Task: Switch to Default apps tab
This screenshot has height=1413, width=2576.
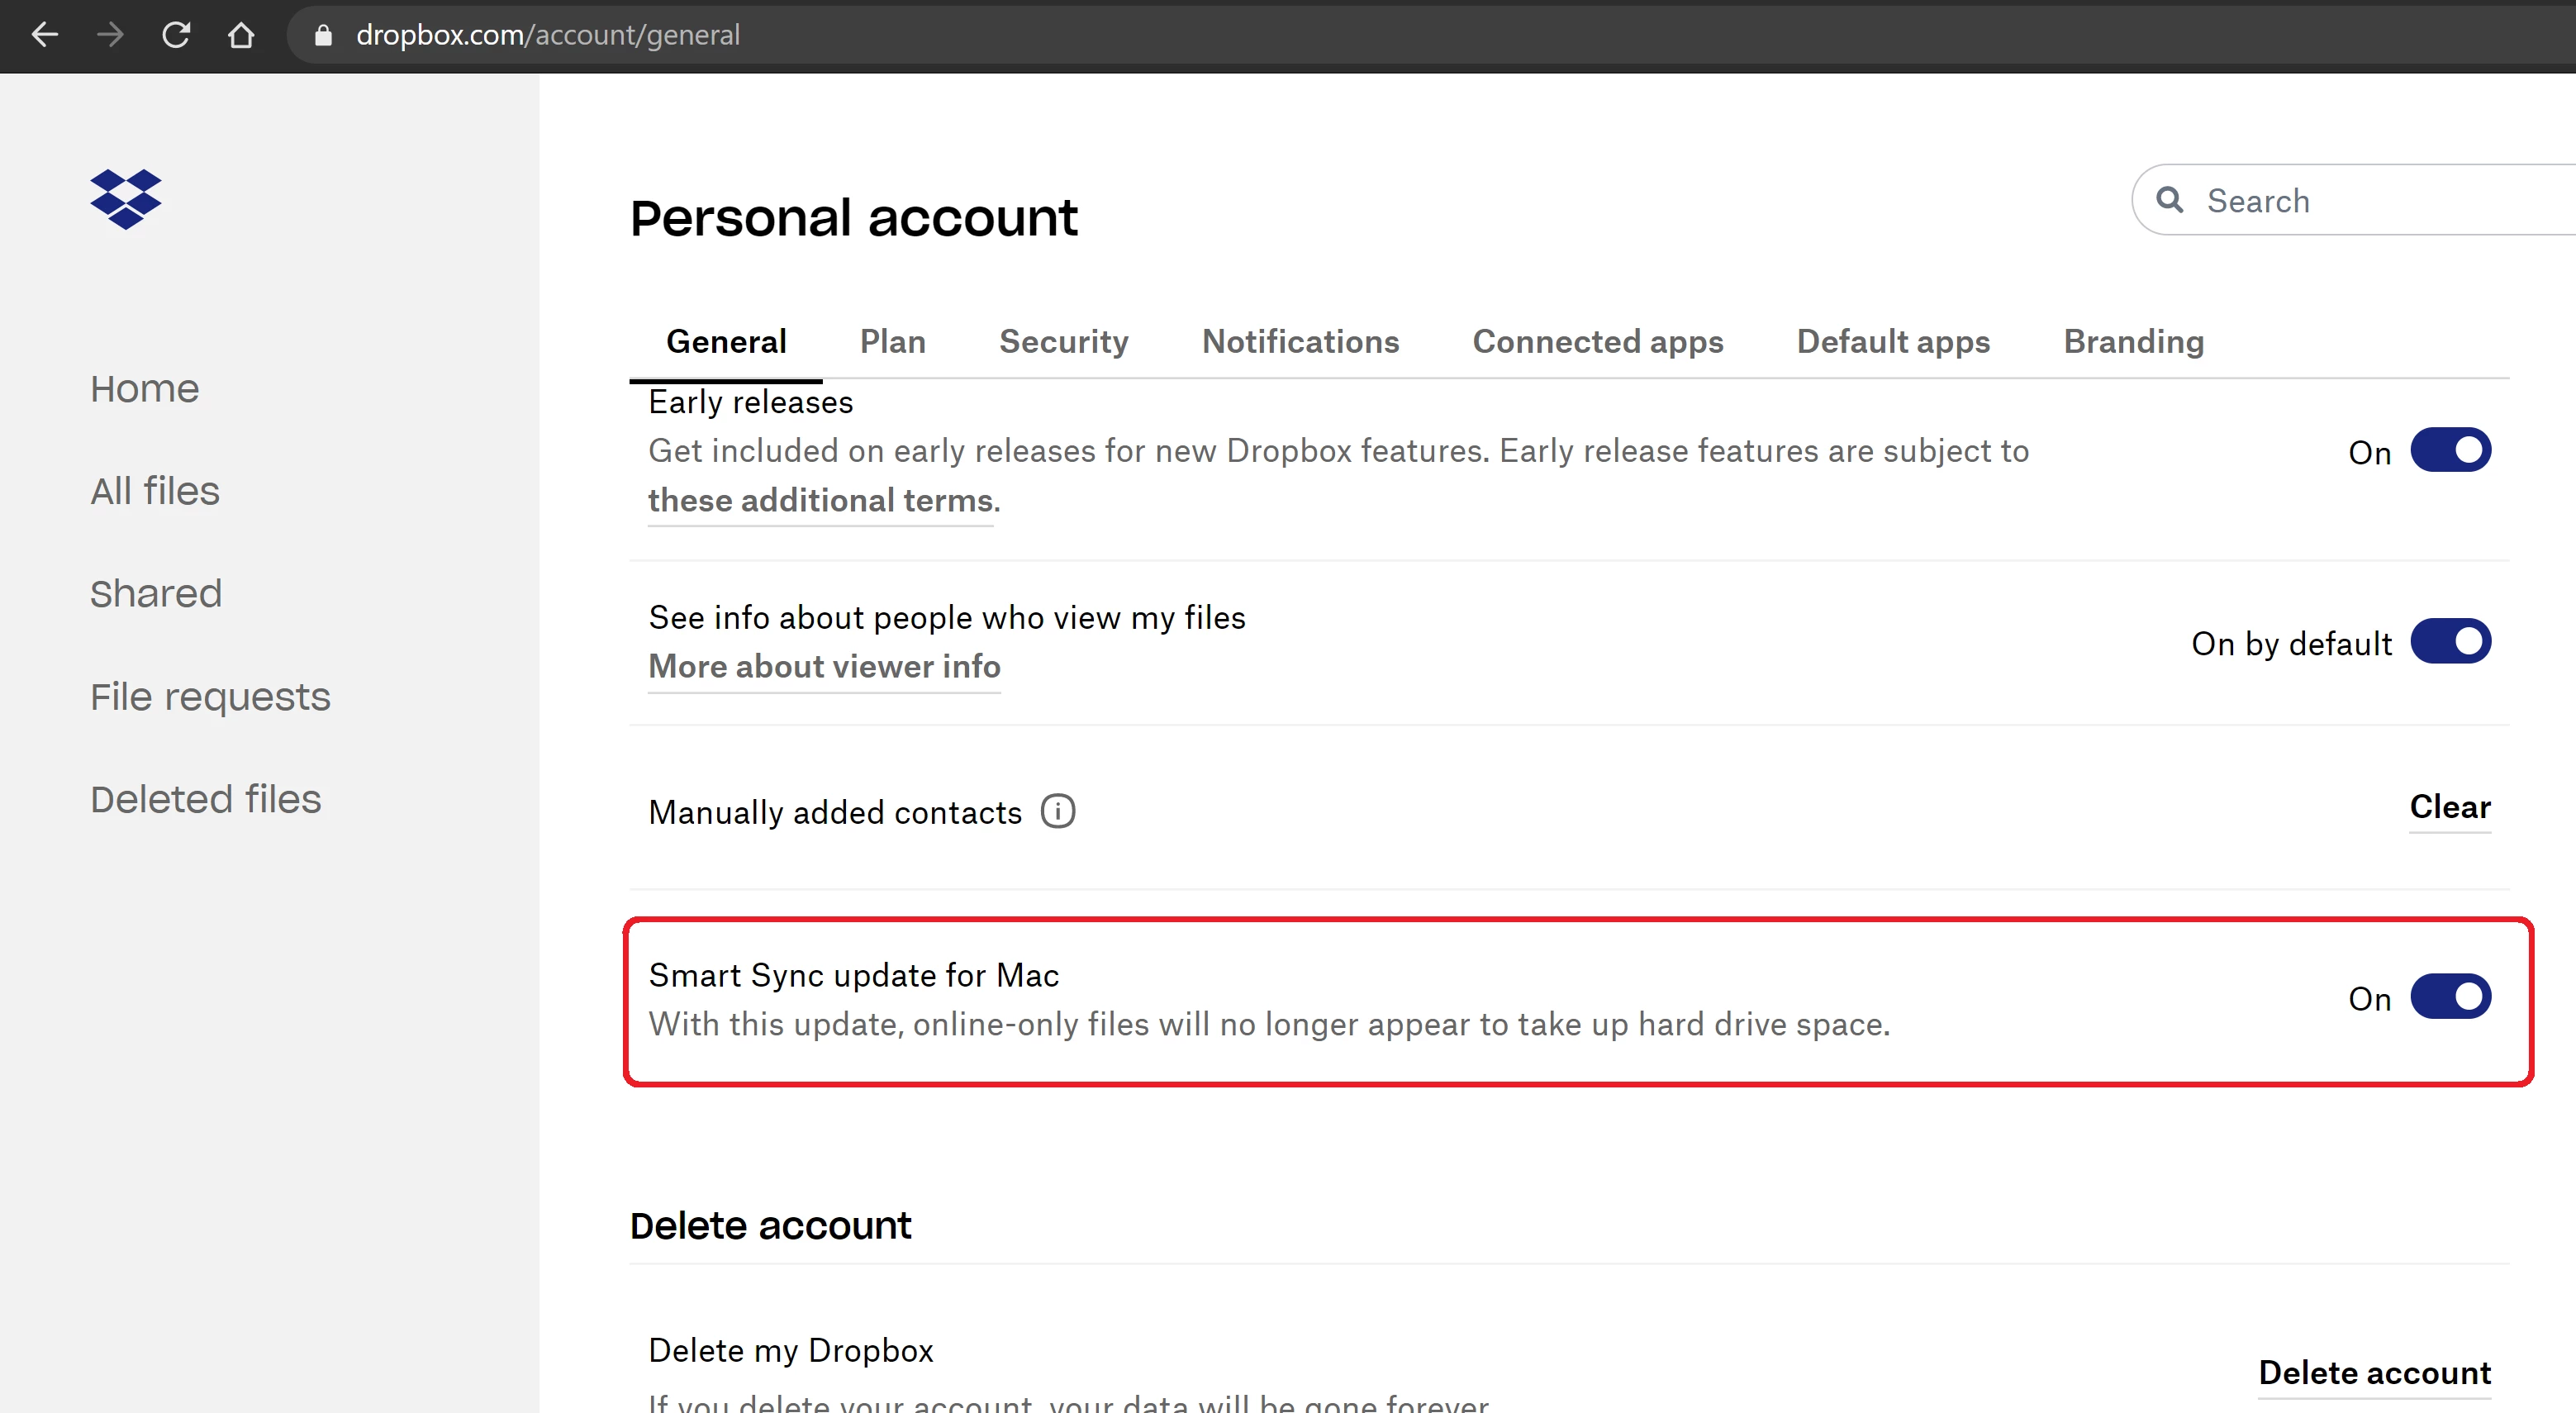Action: tap(1893, 342)
